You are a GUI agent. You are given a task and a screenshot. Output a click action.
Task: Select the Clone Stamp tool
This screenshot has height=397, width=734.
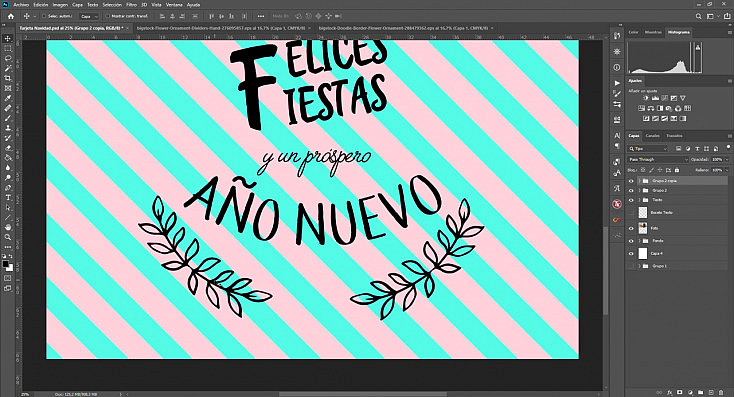[7, 128]
